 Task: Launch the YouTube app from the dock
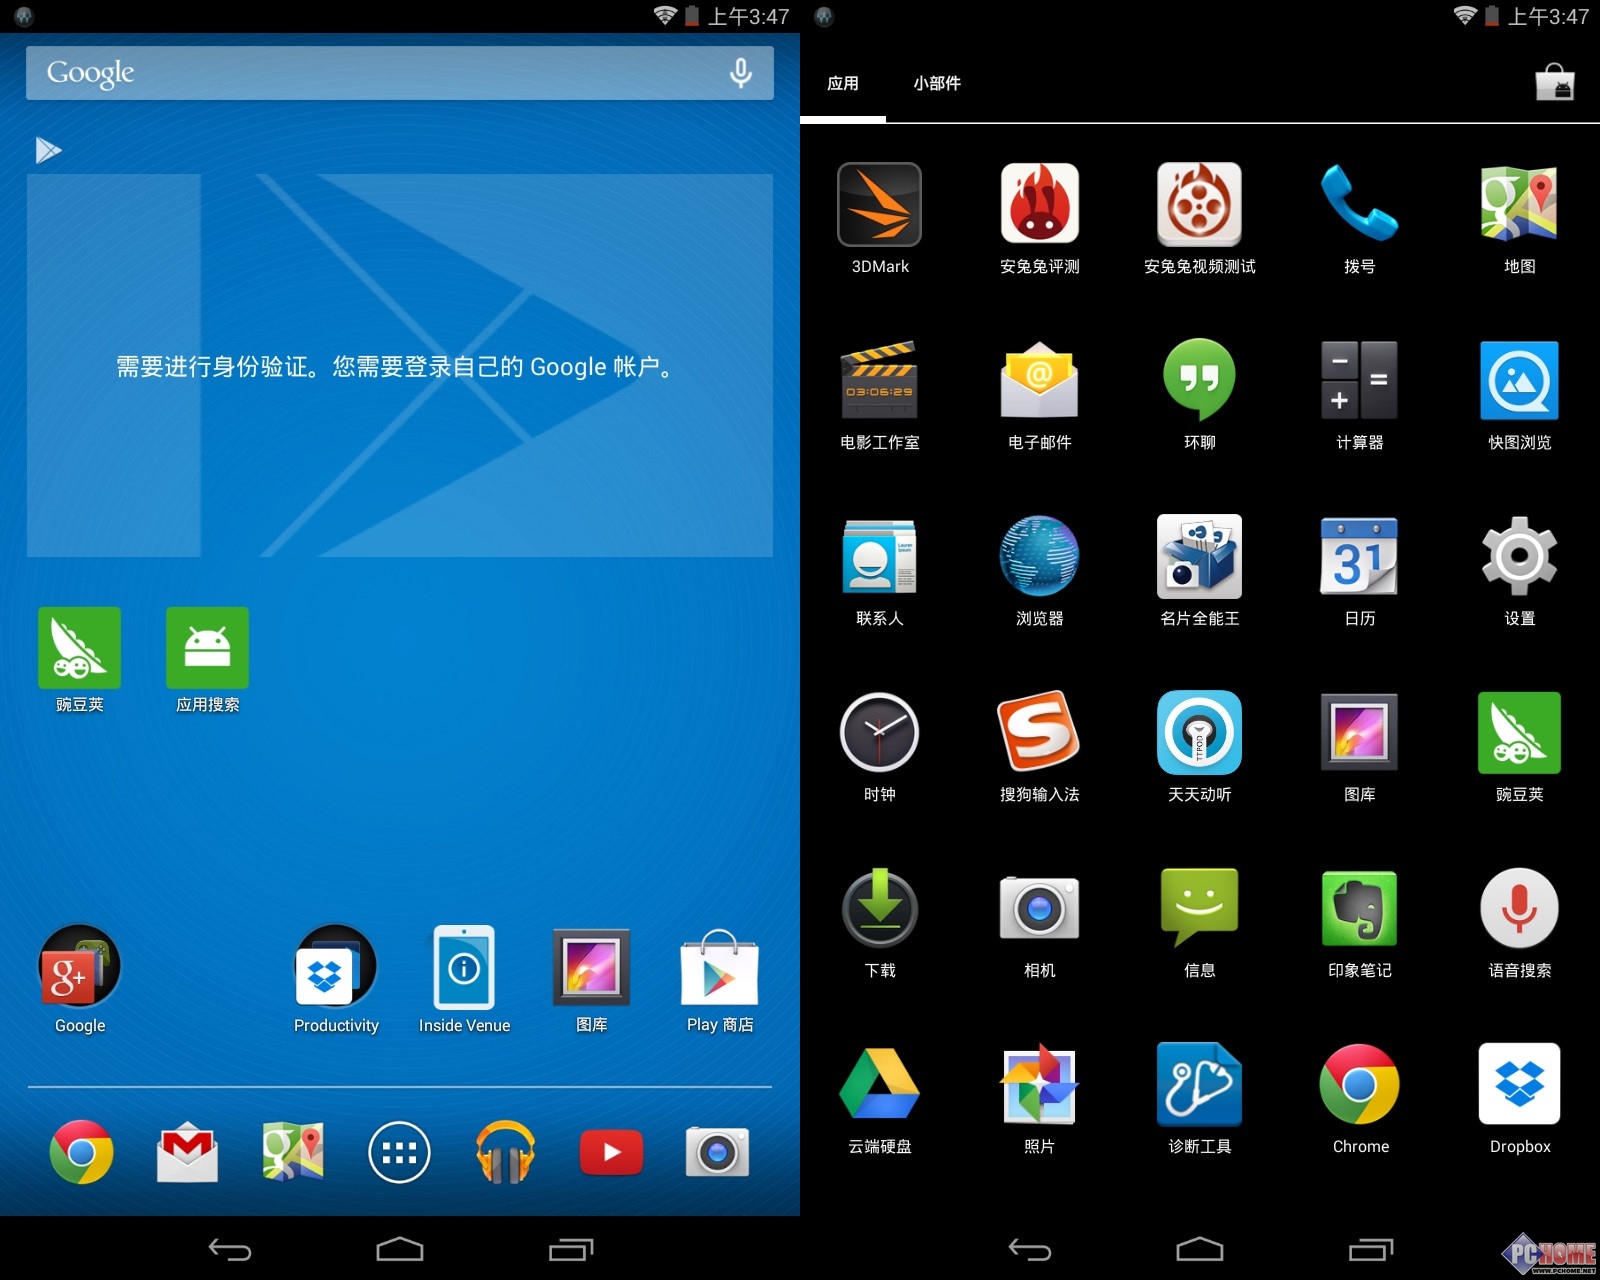pyautogui.click(x=611, y=1153)
